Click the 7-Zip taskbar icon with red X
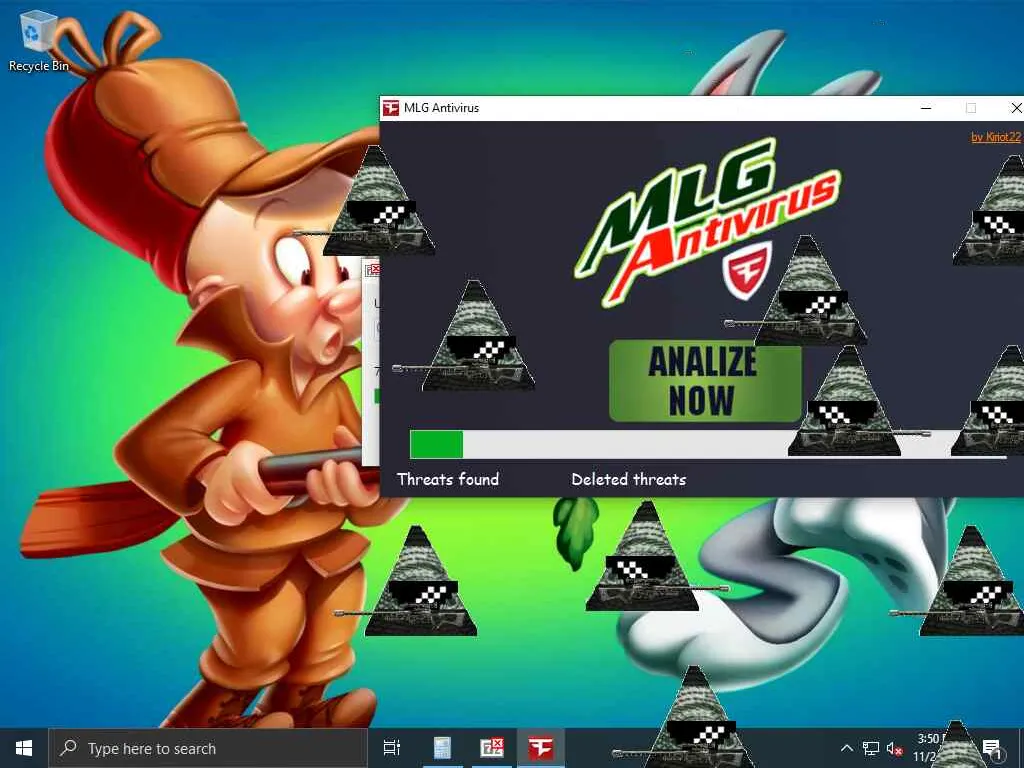Viewport: 1024px width, 768px height. 491,748
